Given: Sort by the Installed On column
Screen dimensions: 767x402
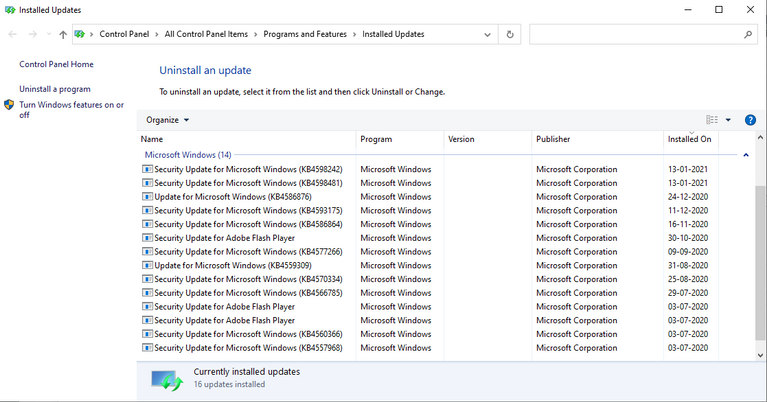Looking at the screenshot, I should pyautogui.click(x=691, y=139).
